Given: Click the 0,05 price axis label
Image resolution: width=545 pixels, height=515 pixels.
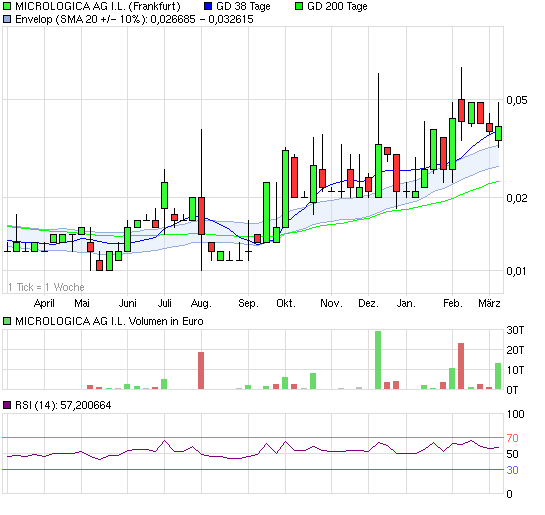Looking at the screenshot, I should pos(517,100).
